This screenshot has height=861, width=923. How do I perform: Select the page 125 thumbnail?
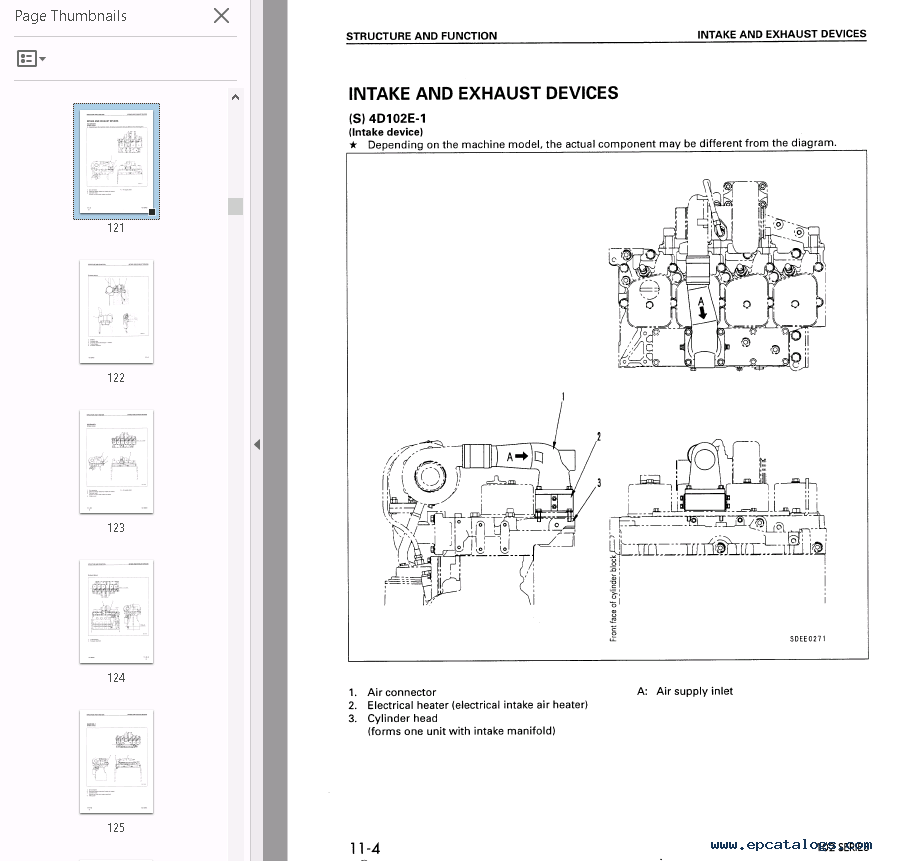coord(116,761)
